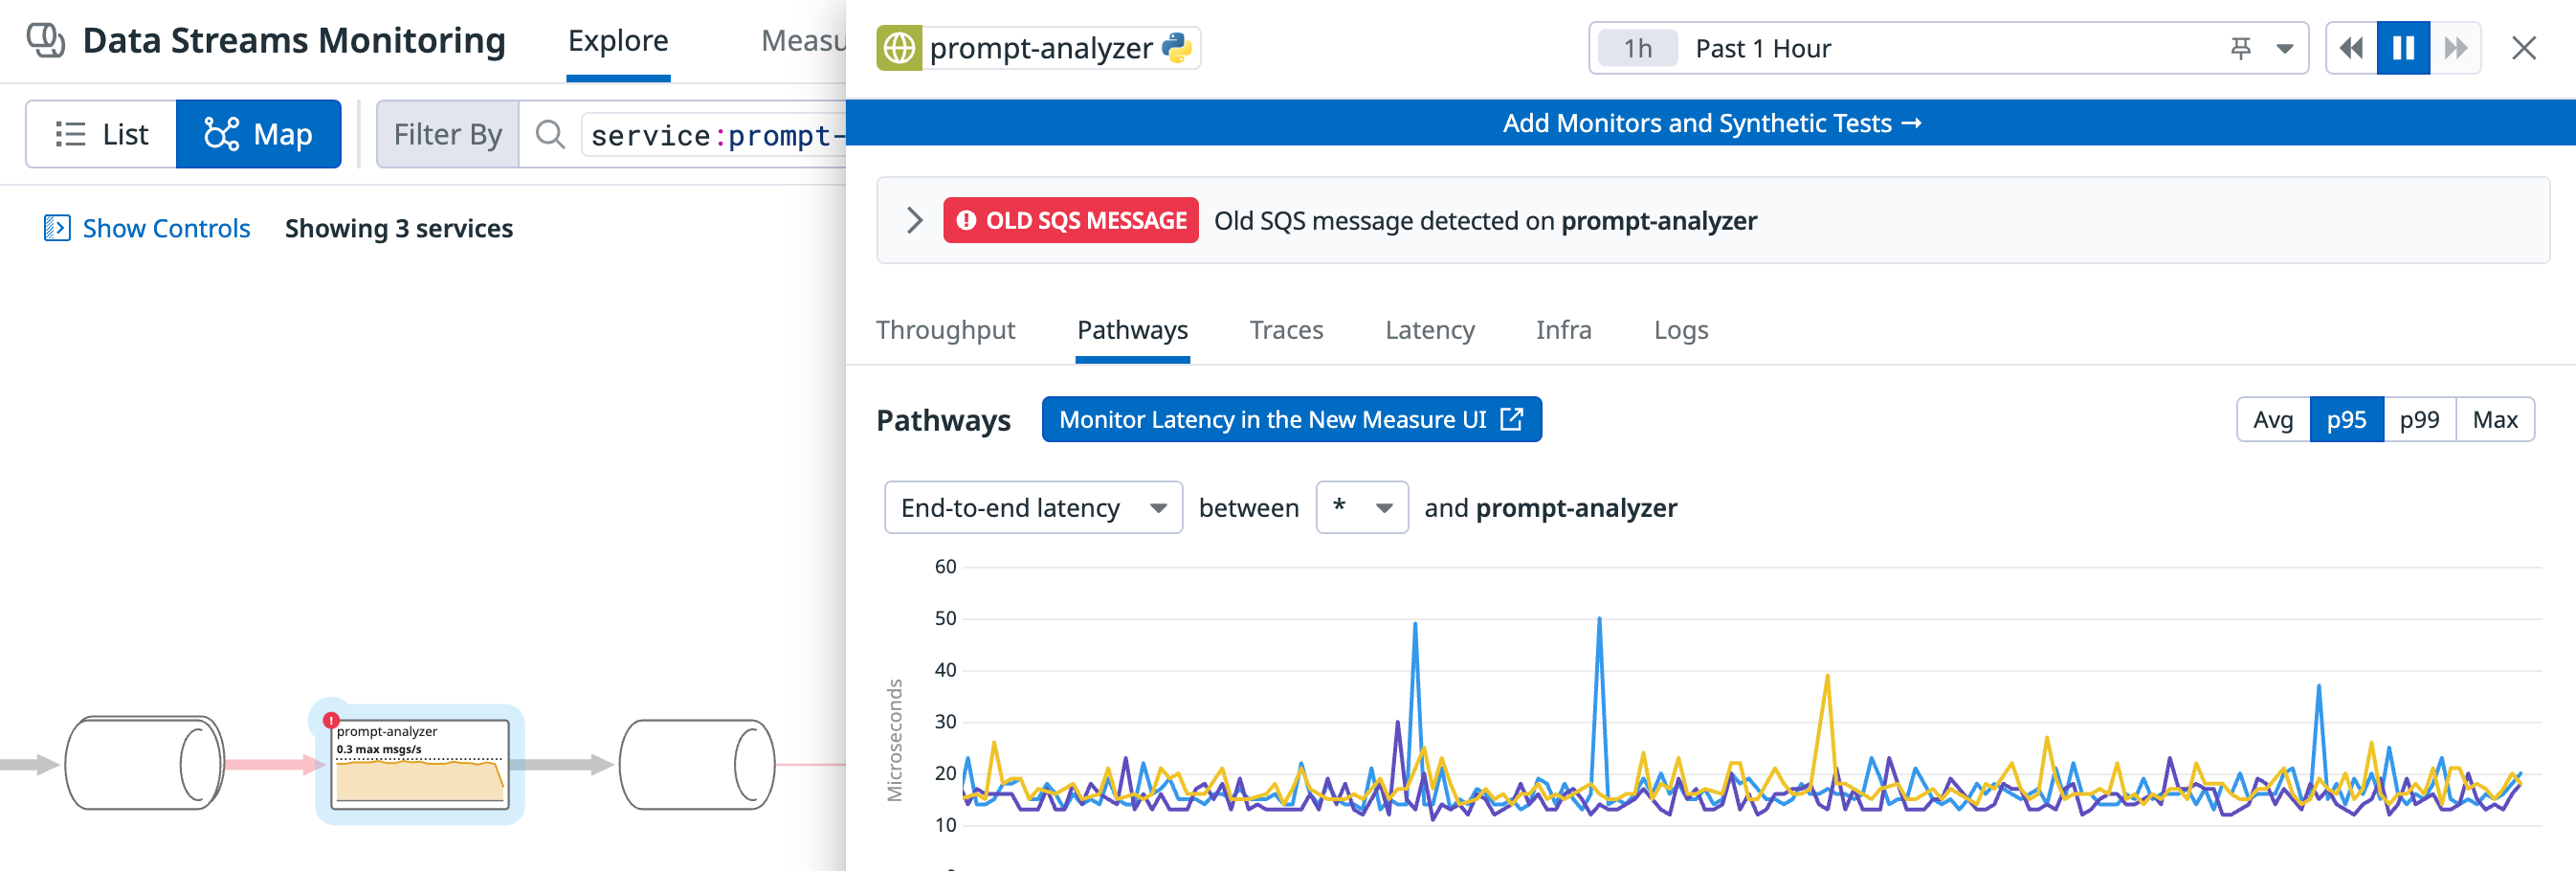Select the Avg aggregation
This screenshot has height=871, width=2576.
(2272, 419)
